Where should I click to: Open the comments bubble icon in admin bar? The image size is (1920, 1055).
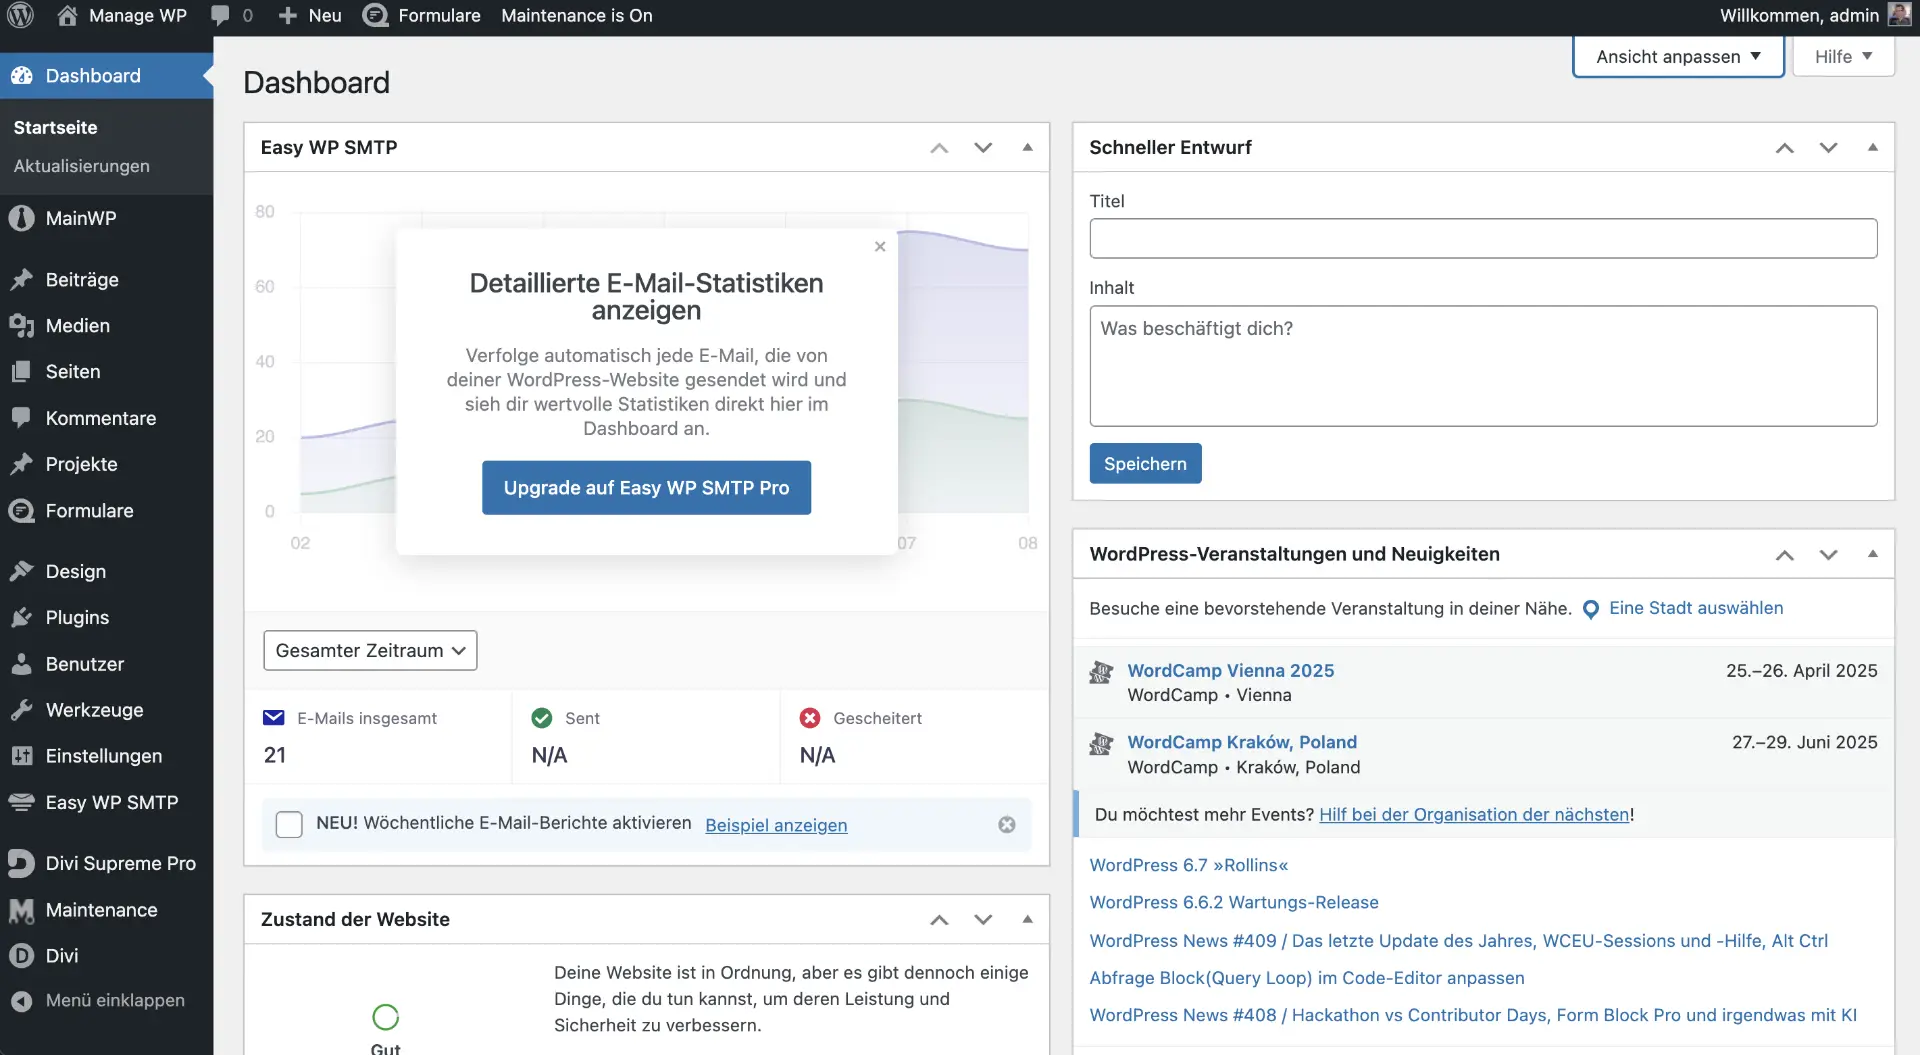(x=220, y=15)
